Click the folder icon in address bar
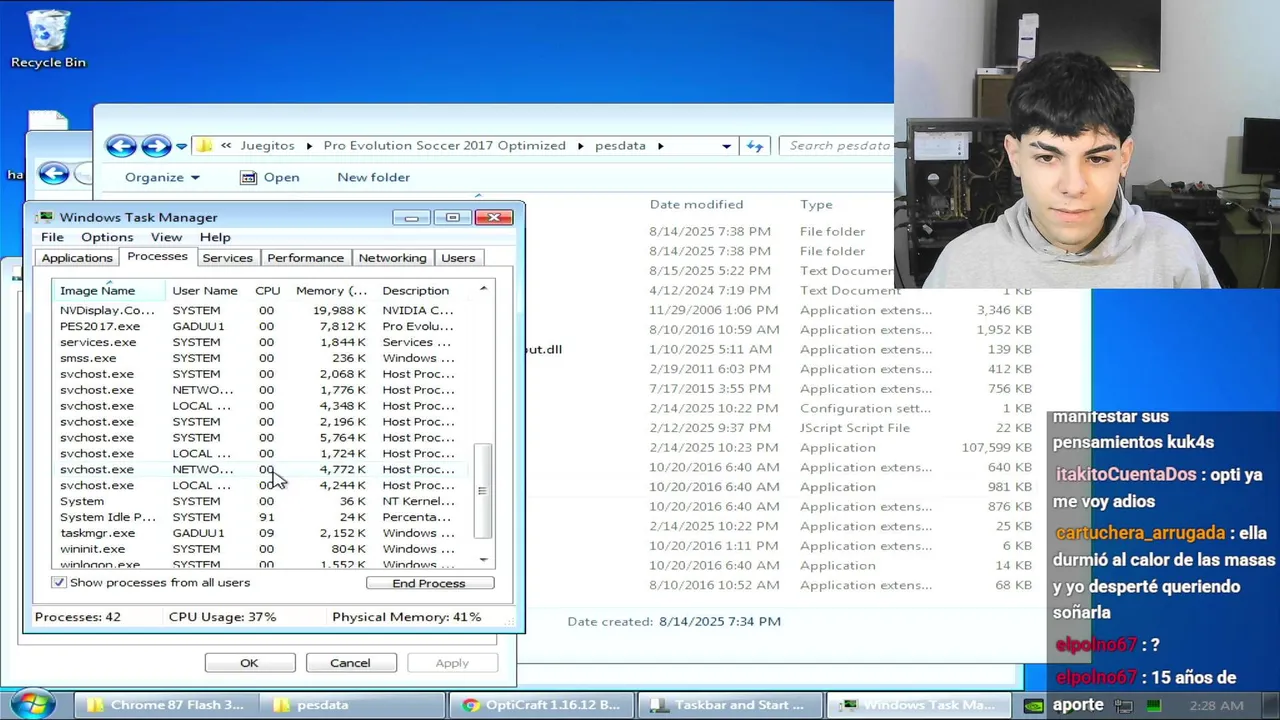The image size is (1280, 720). pos(204,146)
